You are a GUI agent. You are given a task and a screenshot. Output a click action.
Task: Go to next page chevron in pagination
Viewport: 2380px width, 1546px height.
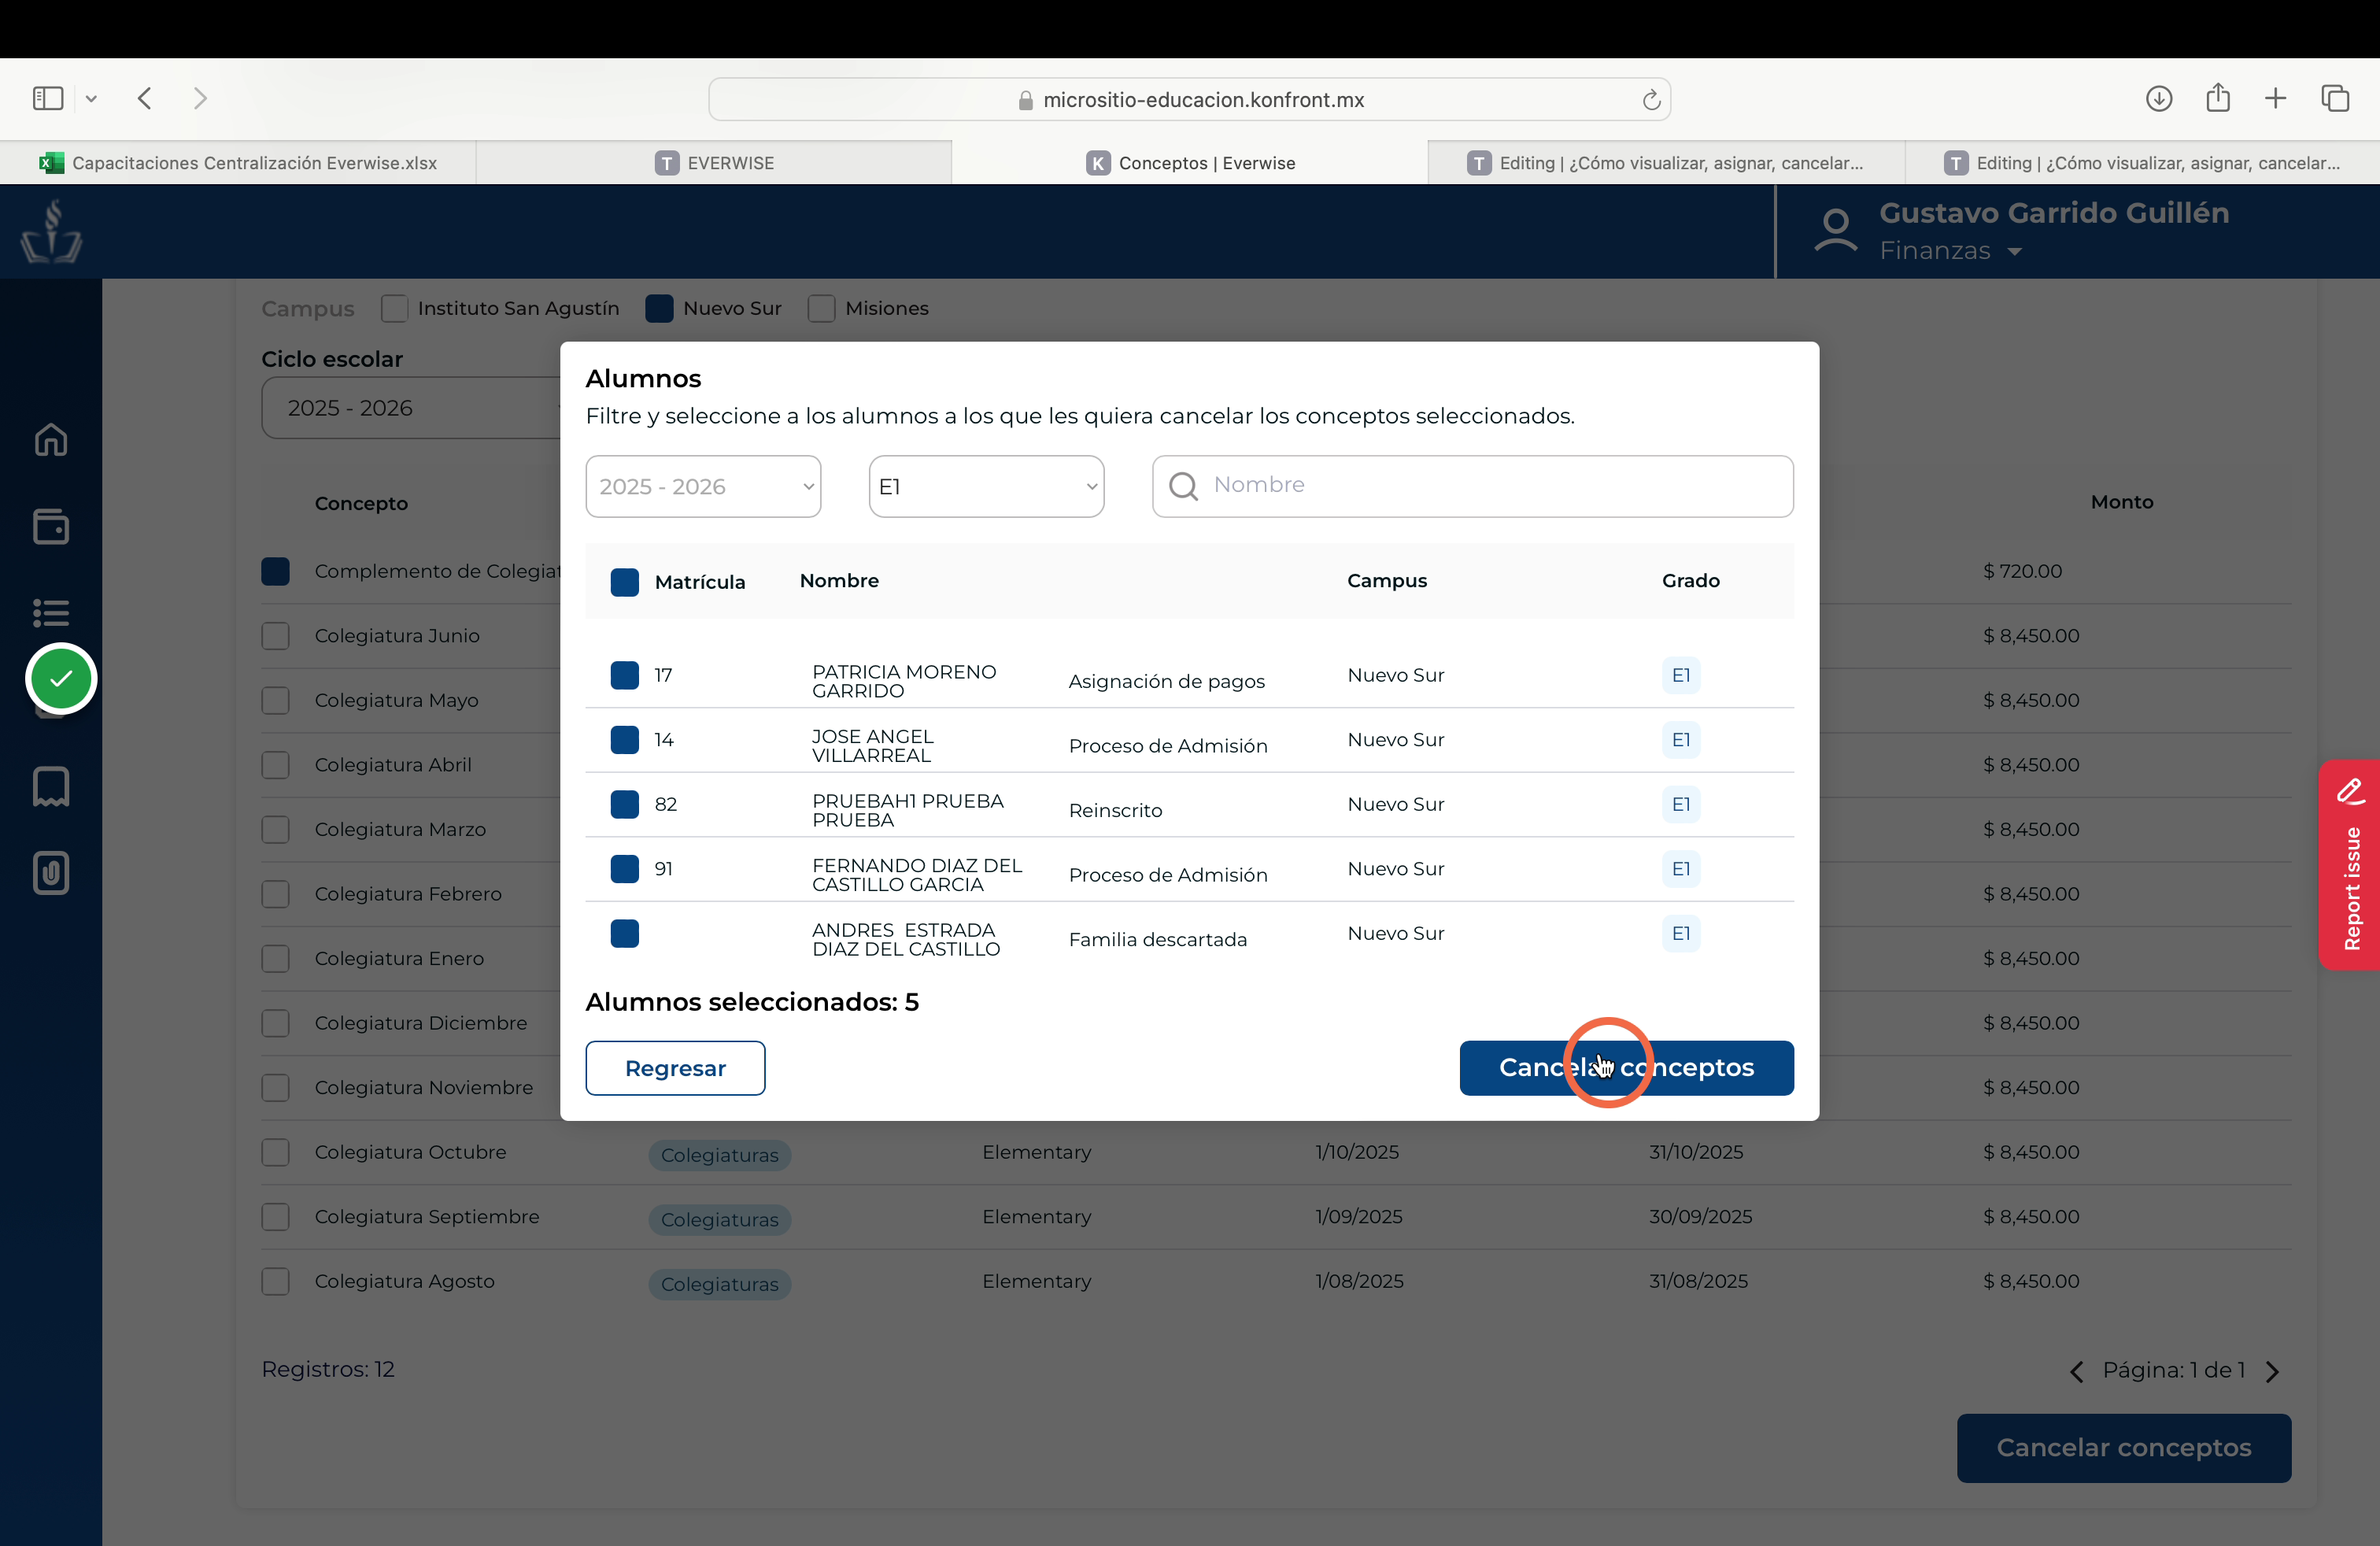coord(2273,1371)
